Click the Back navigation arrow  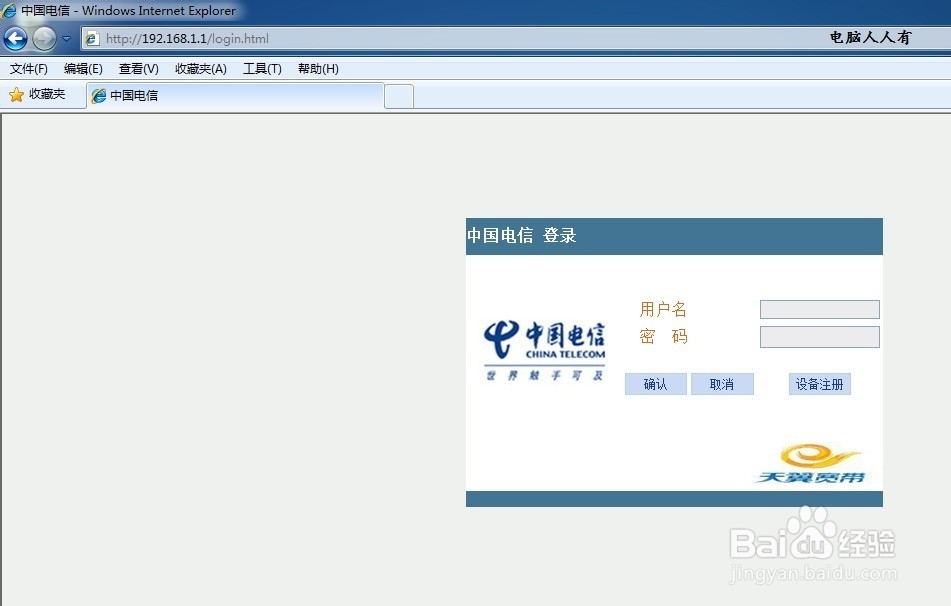[15, 39]
